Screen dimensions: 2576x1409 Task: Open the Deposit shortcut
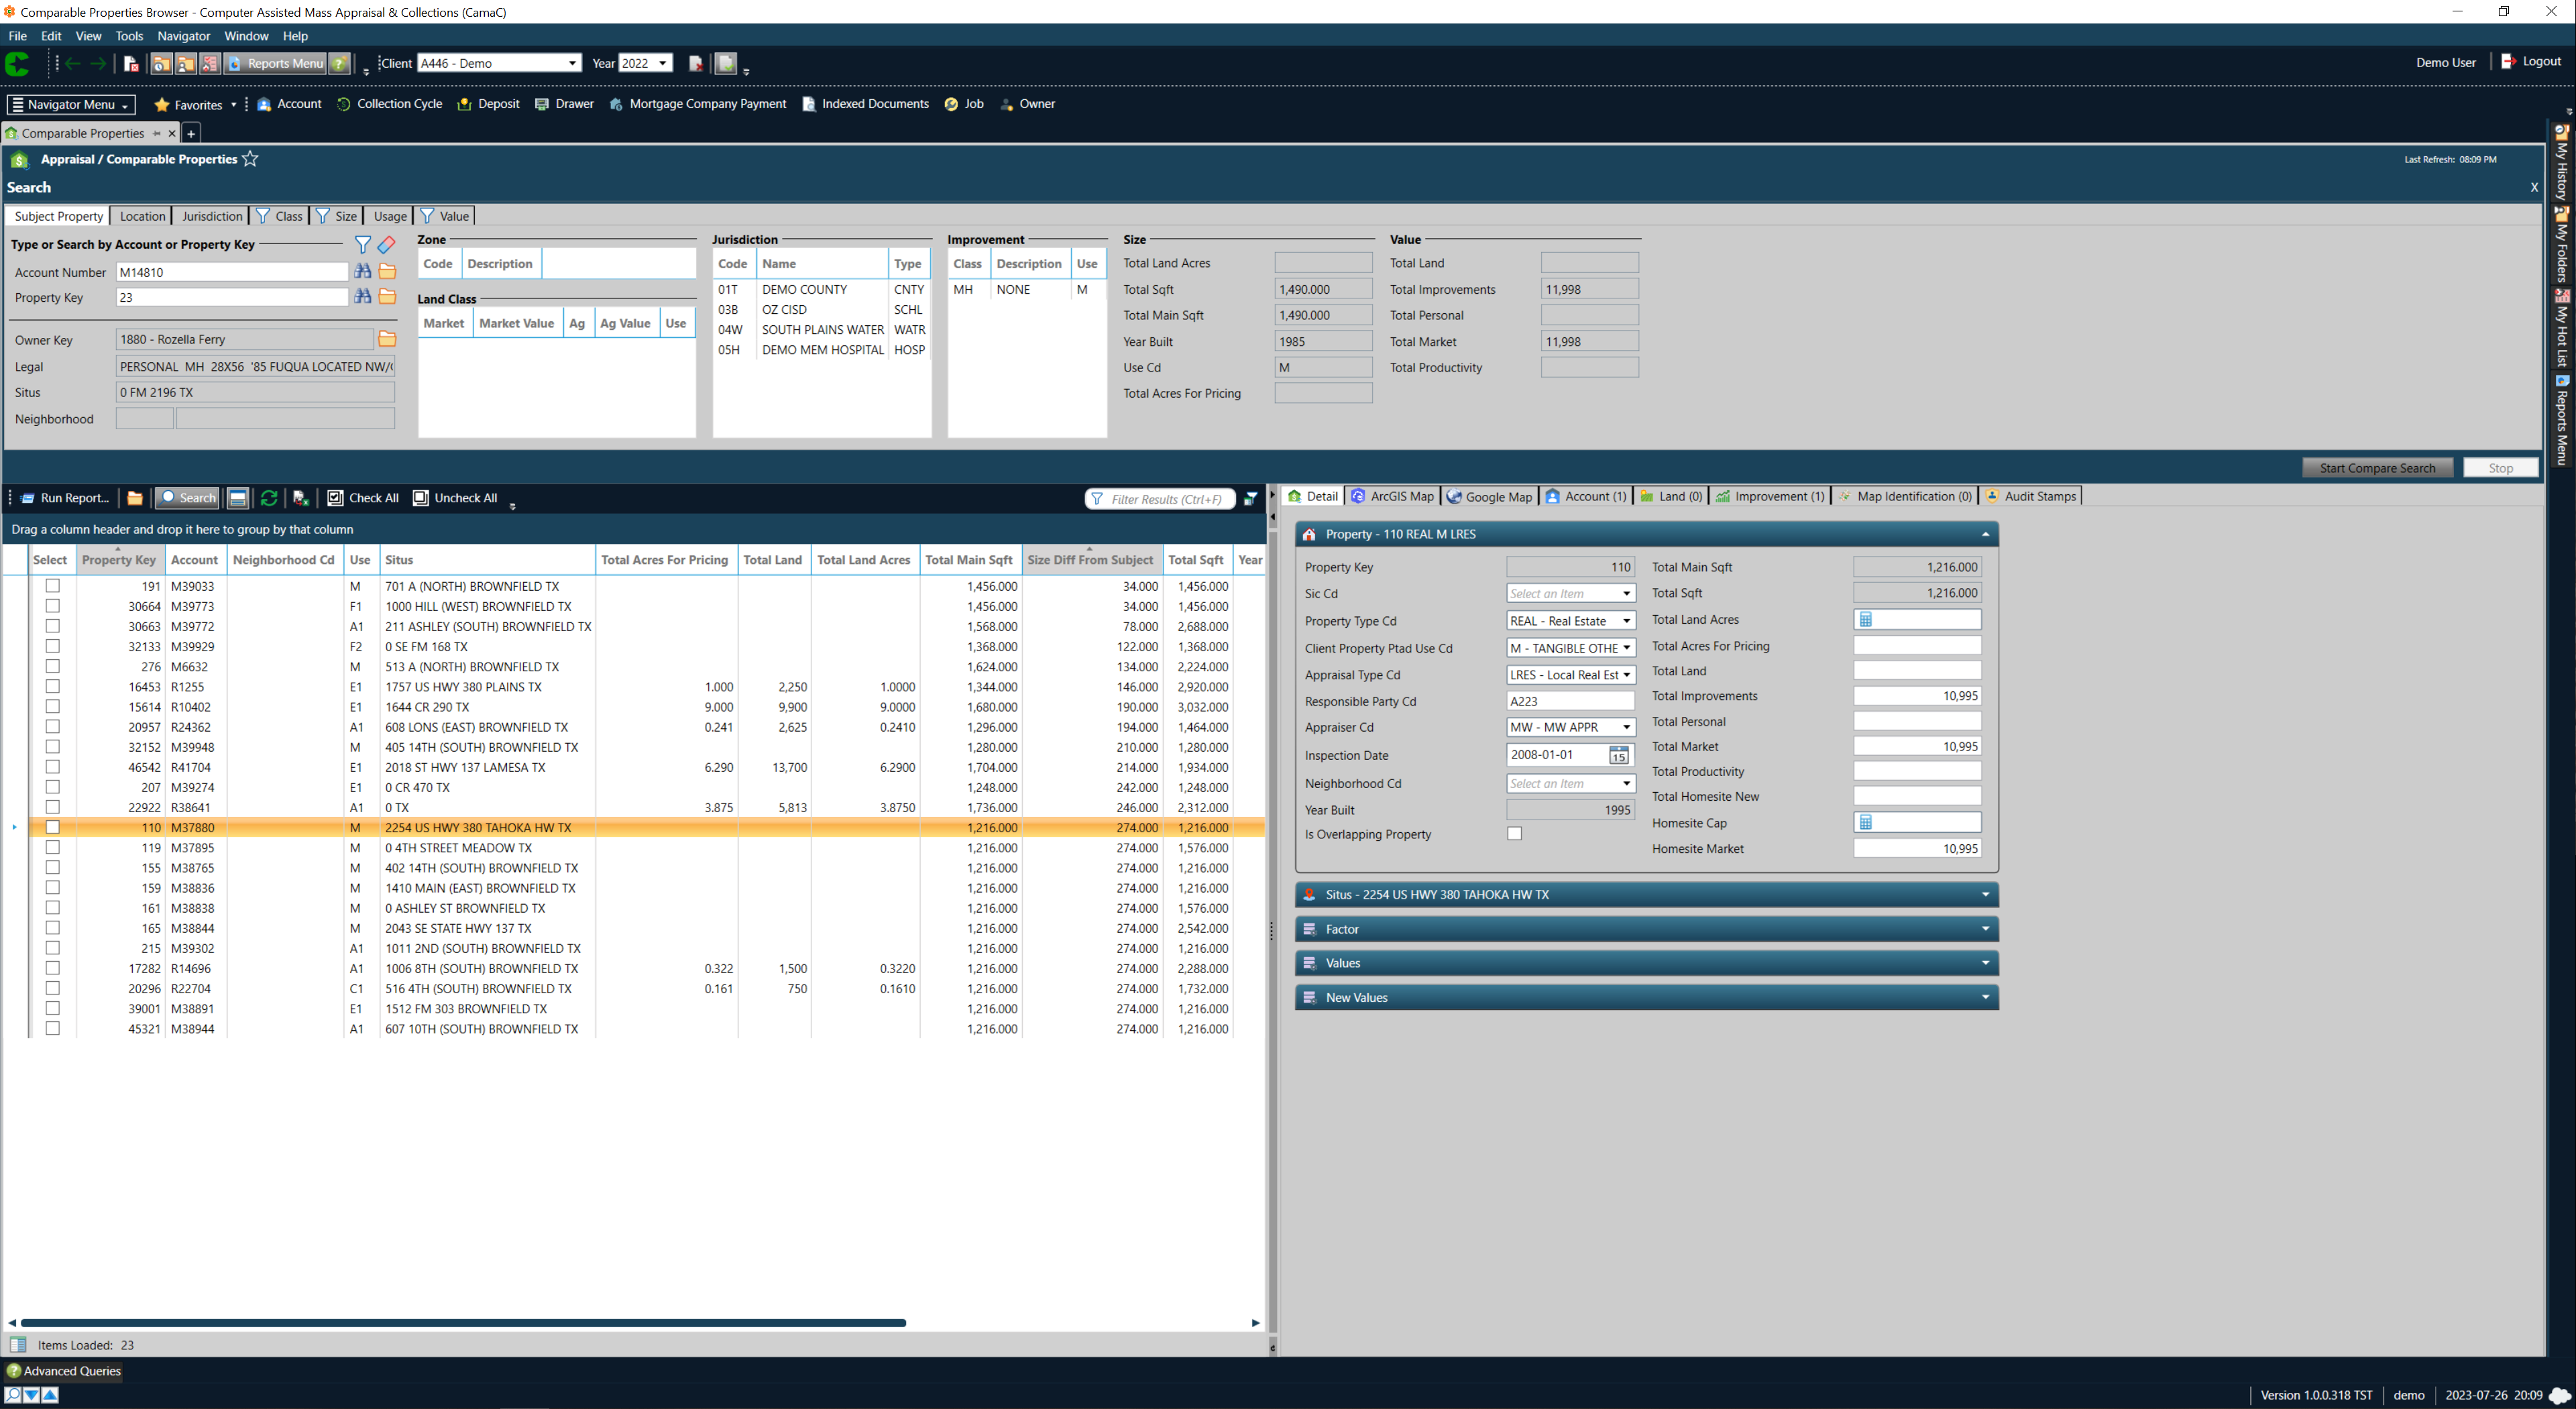(488, 104)
